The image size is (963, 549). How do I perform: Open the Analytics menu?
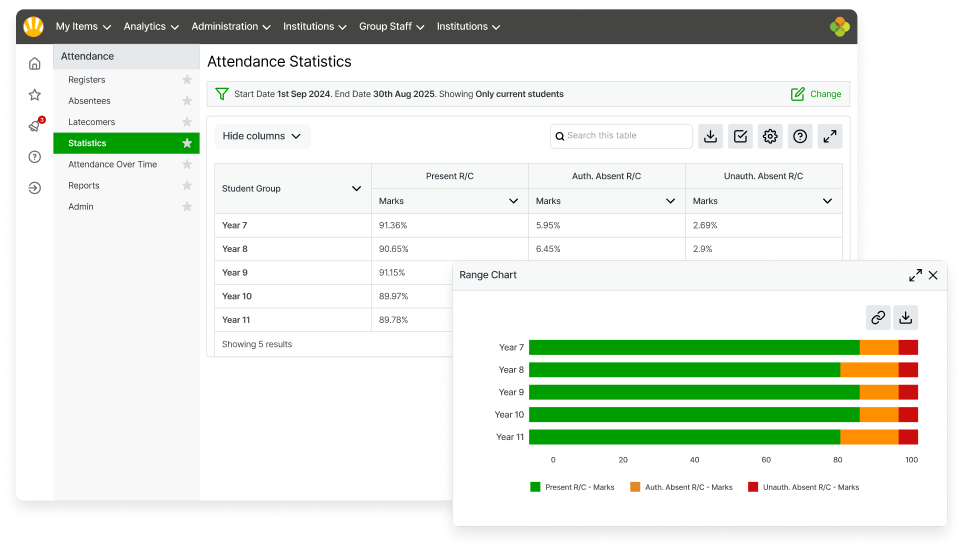tap(151, 27)
